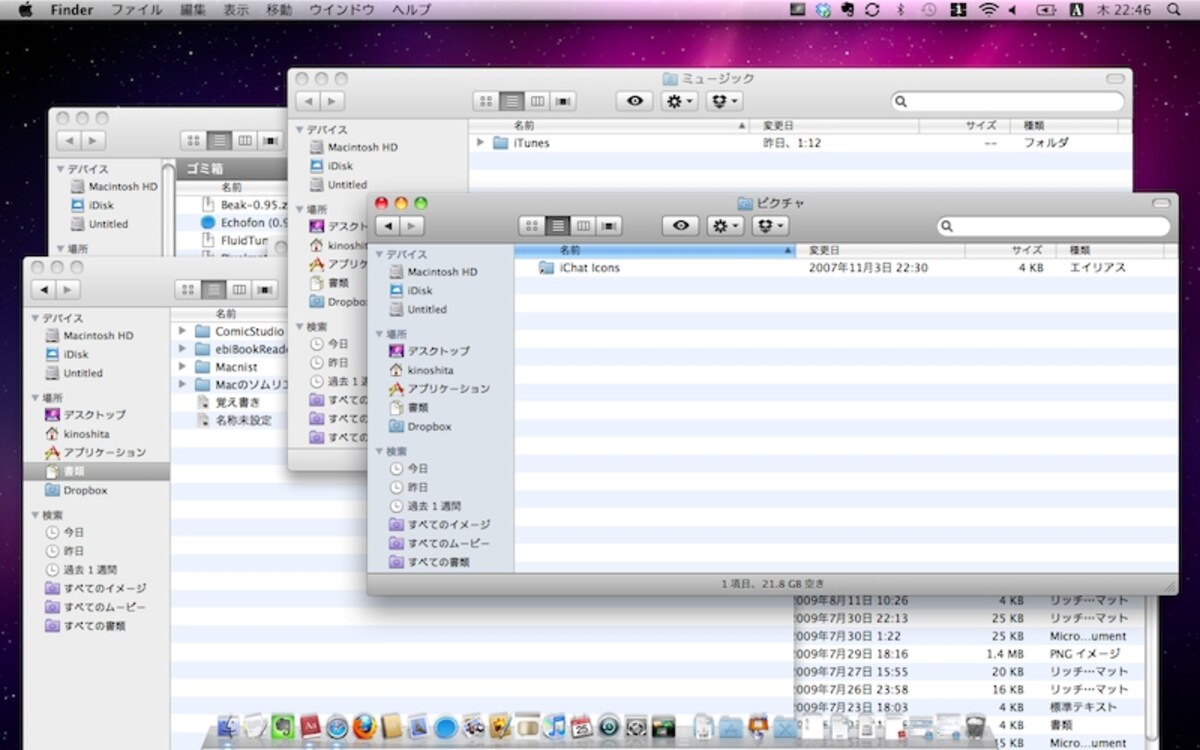Collapse デバイス section in ピクチャ sidebar
Viewport: 1200px width, 750px height.
(x=379, y=255)
